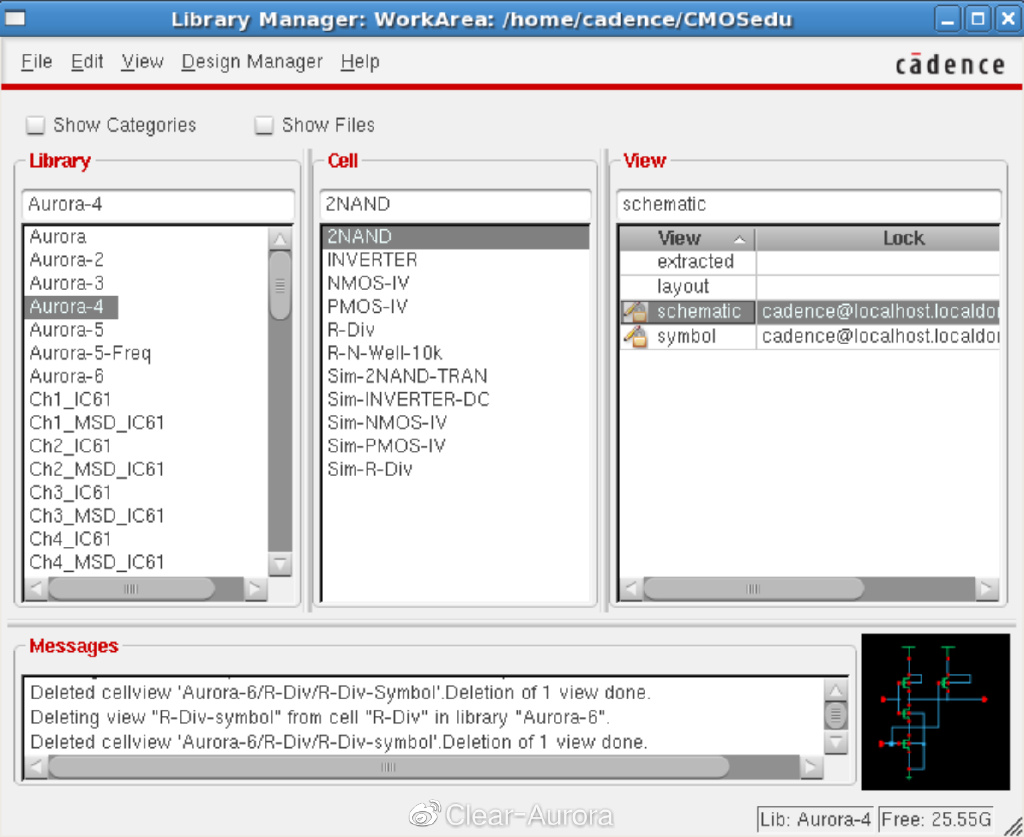Click the View panel horizontal scrollbar thumb
Viewport: 1024px width, 837px height.
coord(754,589)
